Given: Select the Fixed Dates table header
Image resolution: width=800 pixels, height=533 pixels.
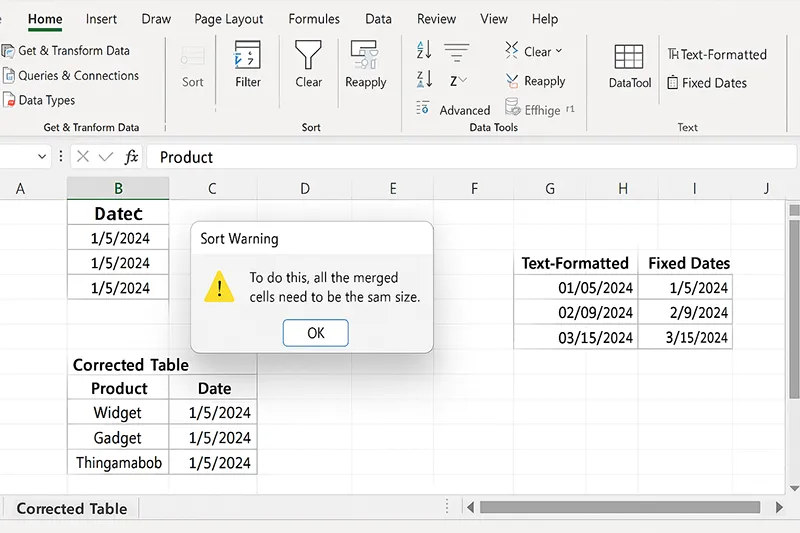Looking at the screenshot, I should [685, 263].
